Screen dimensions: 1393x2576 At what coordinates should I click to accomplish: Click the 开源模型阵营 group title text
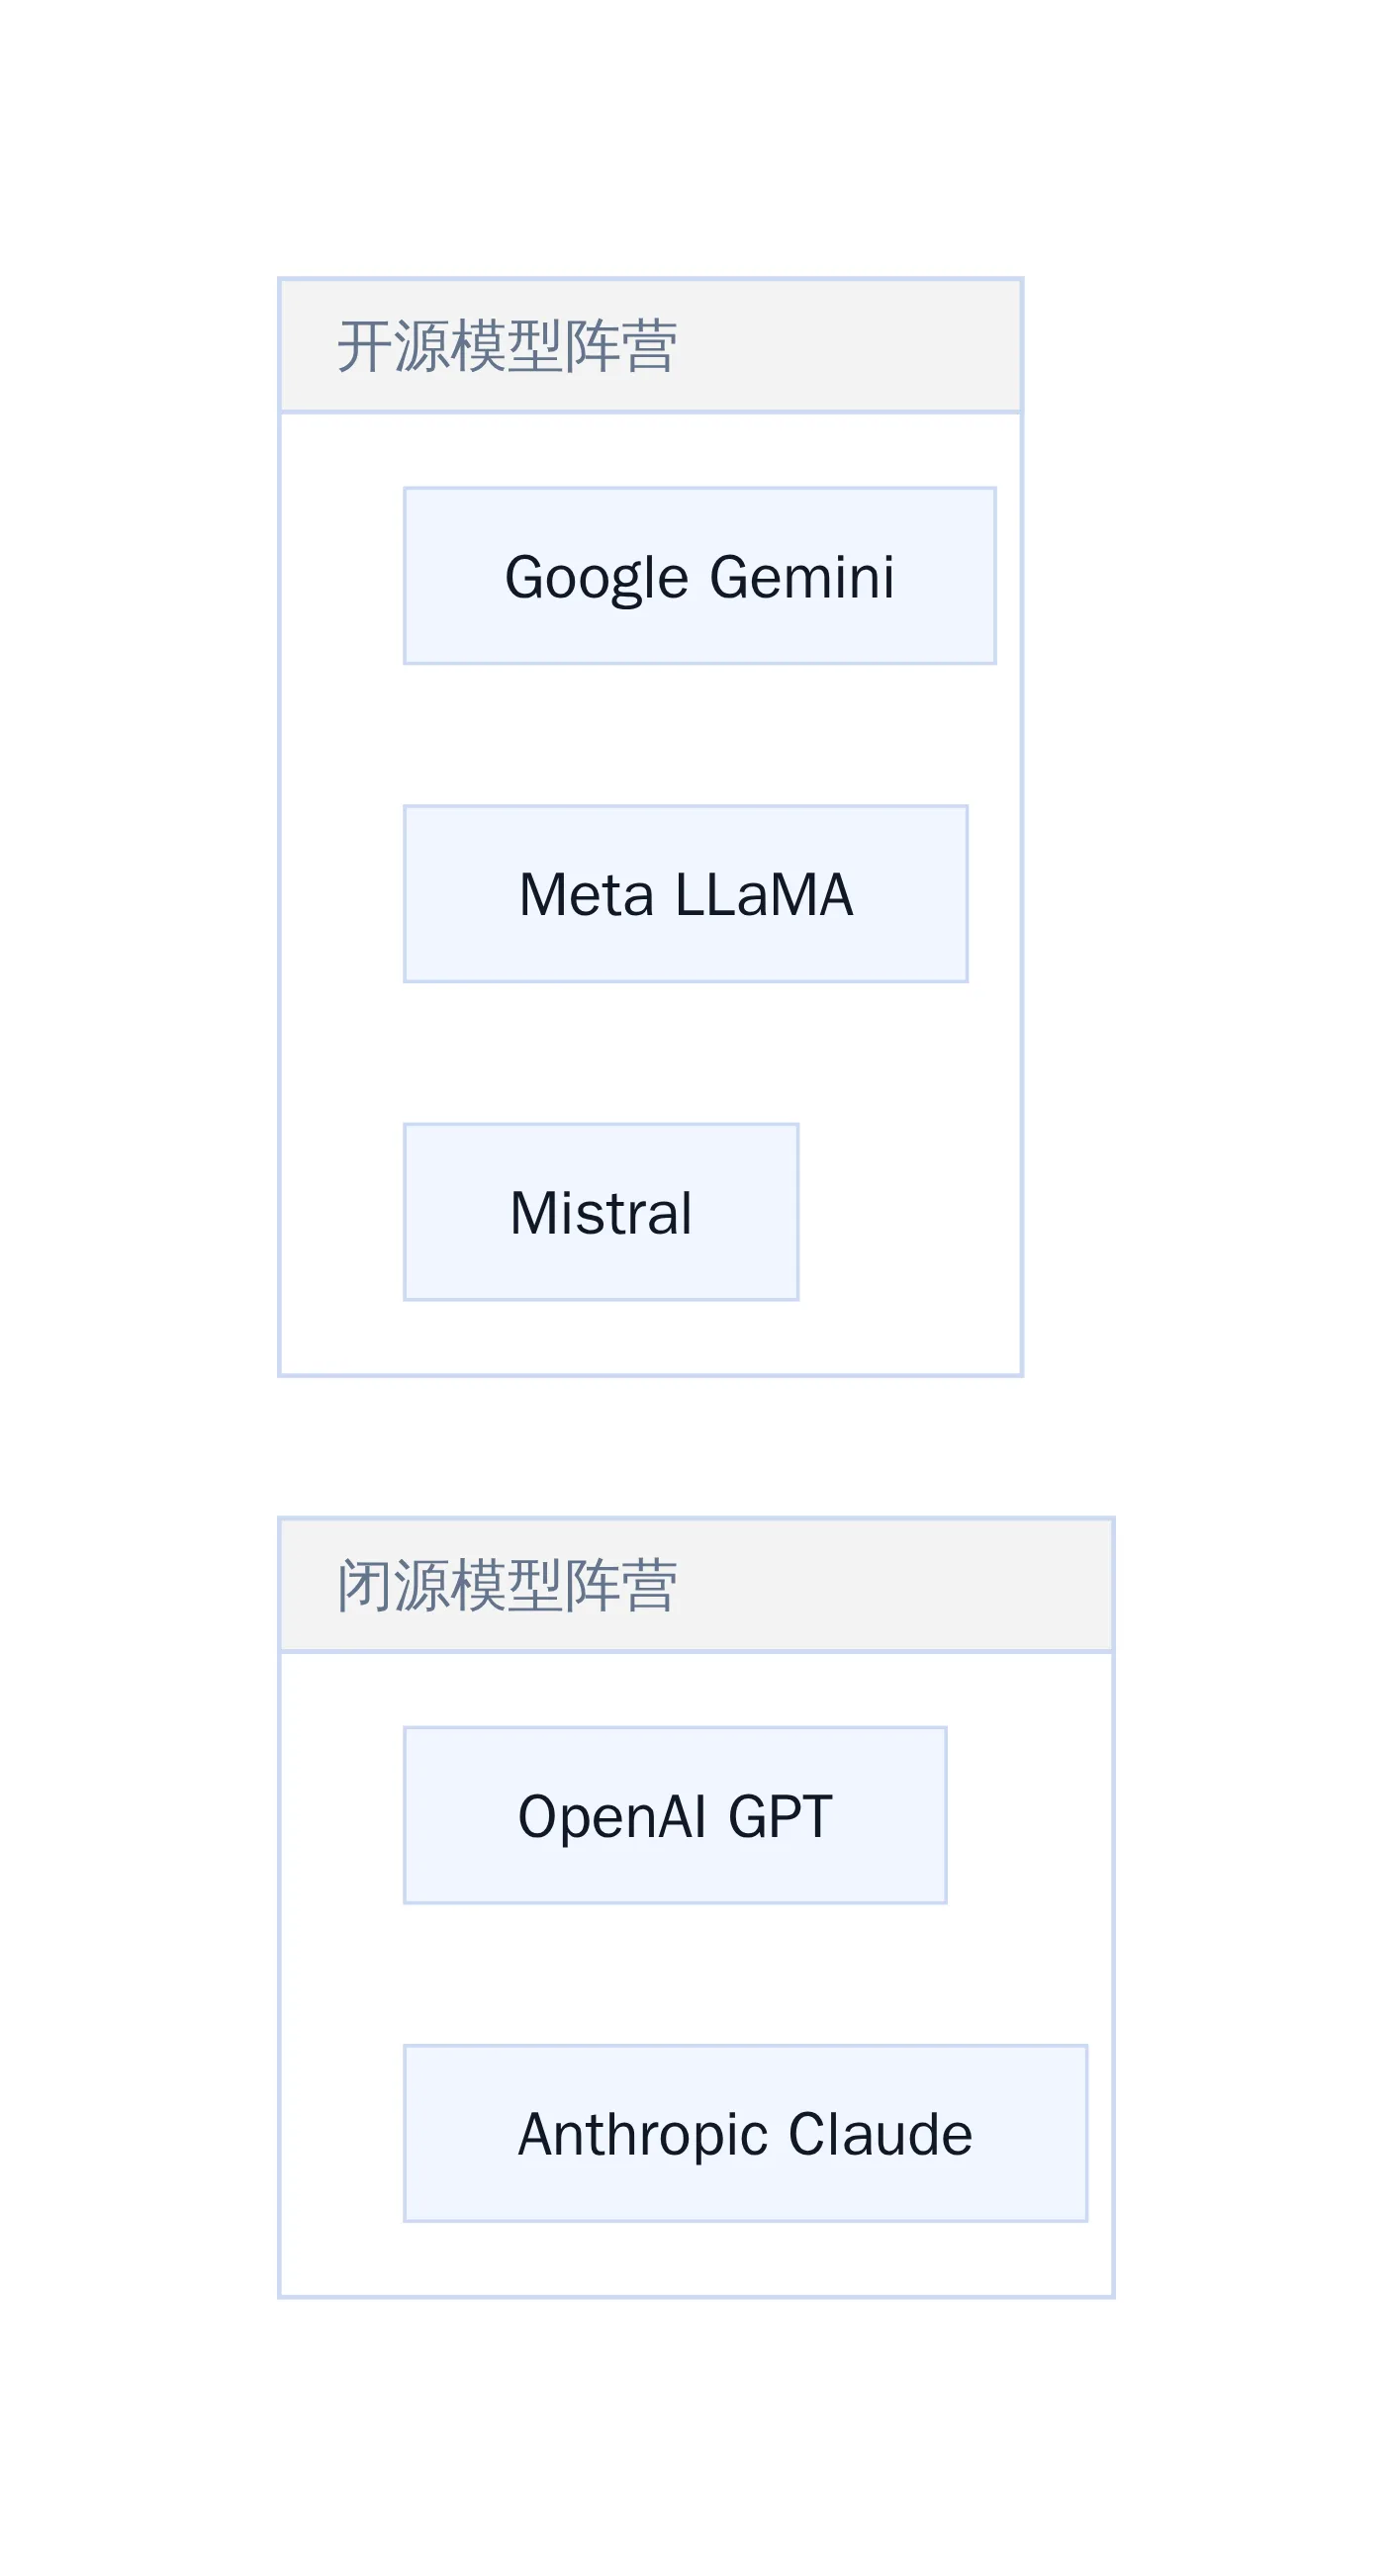pyautogui.click(x=507, y=346)
